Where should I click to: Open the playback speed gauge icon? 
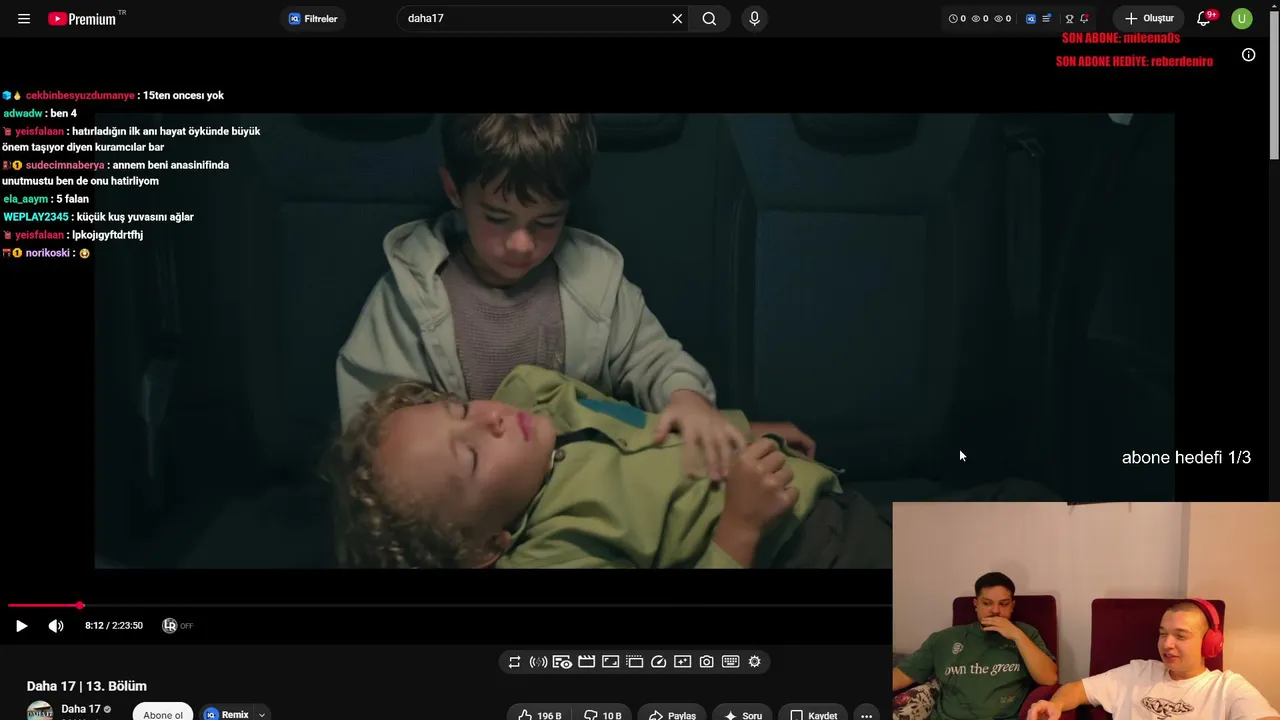(659, 662)
